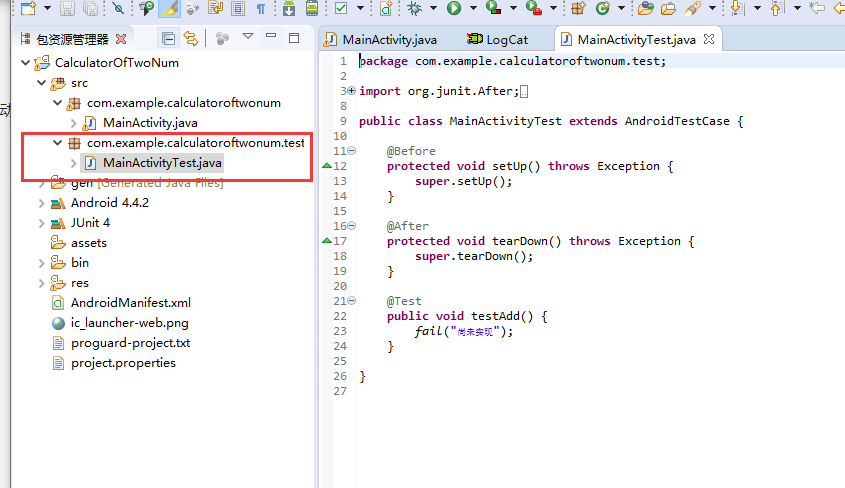Click the Previous Annotation up-arrow icon
The height and width of the screenshot is (488, 845).
tap(777, 8)
